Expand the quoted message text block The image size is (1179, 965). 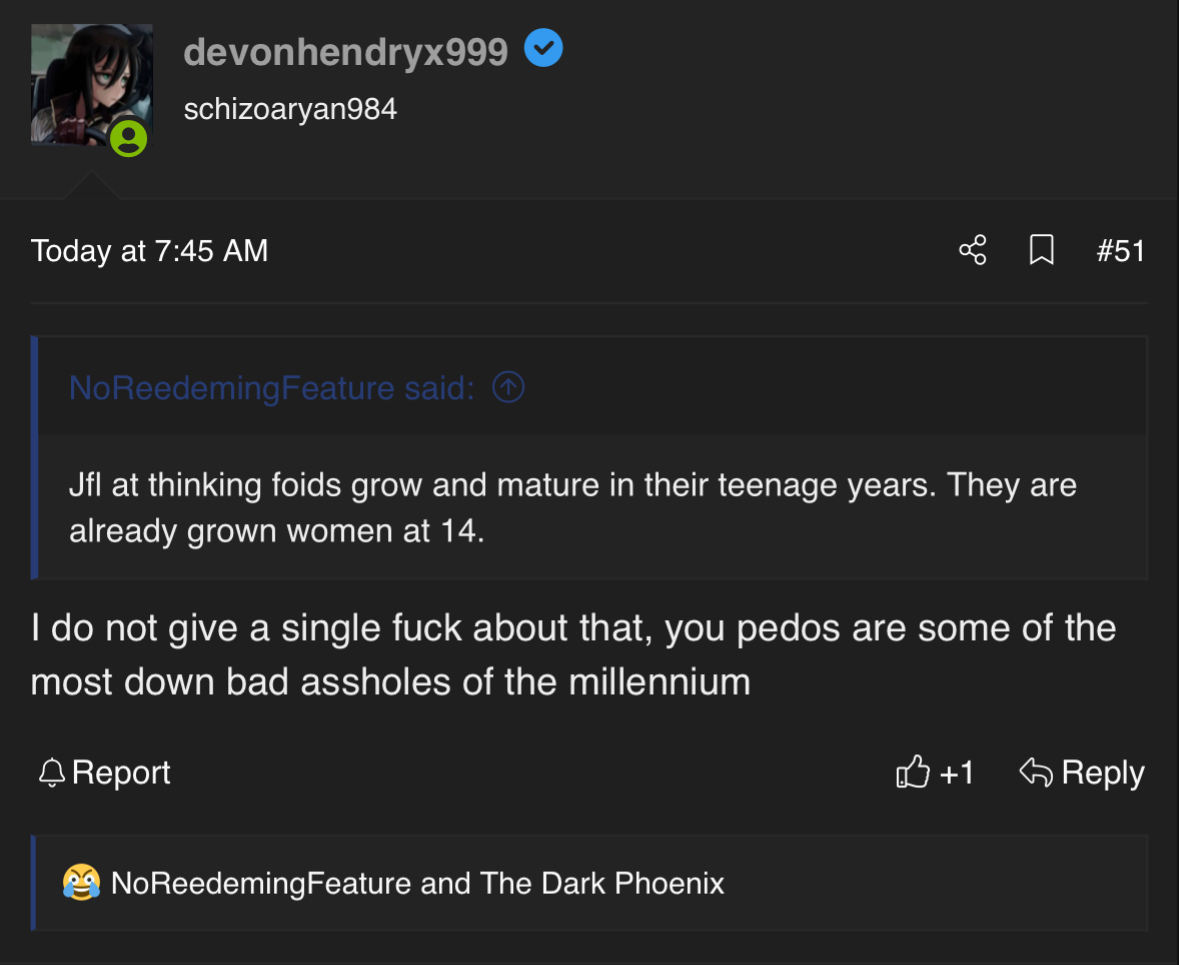[572, 507]
